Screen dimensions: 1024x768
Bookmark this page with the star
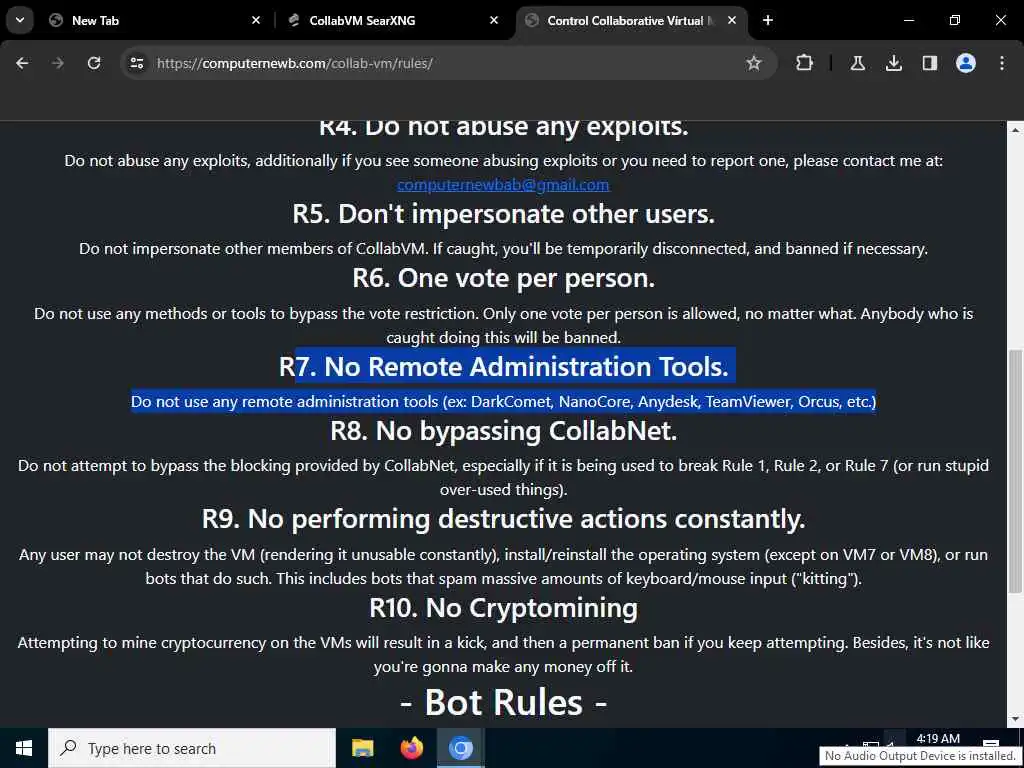click(x=754, y=63)
